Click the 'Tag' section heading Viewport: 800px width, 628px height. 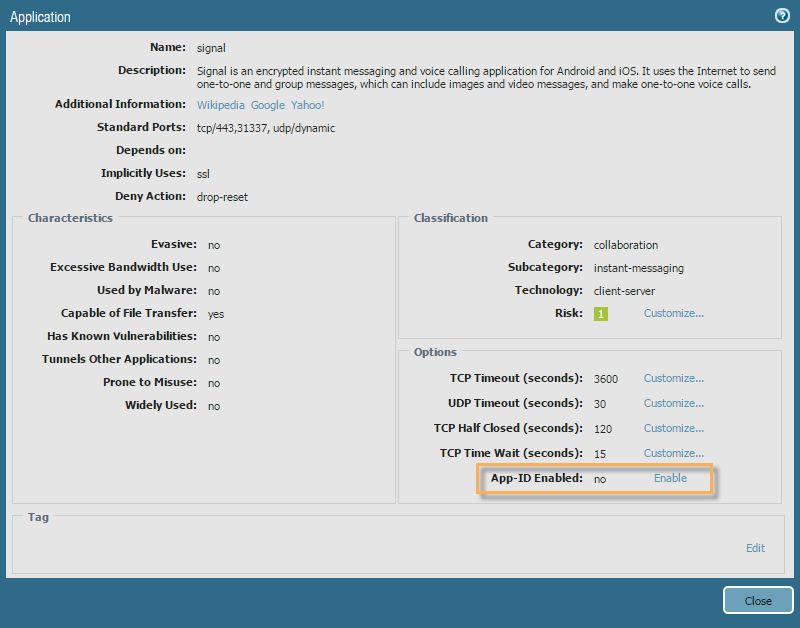[x=38, y=517]
